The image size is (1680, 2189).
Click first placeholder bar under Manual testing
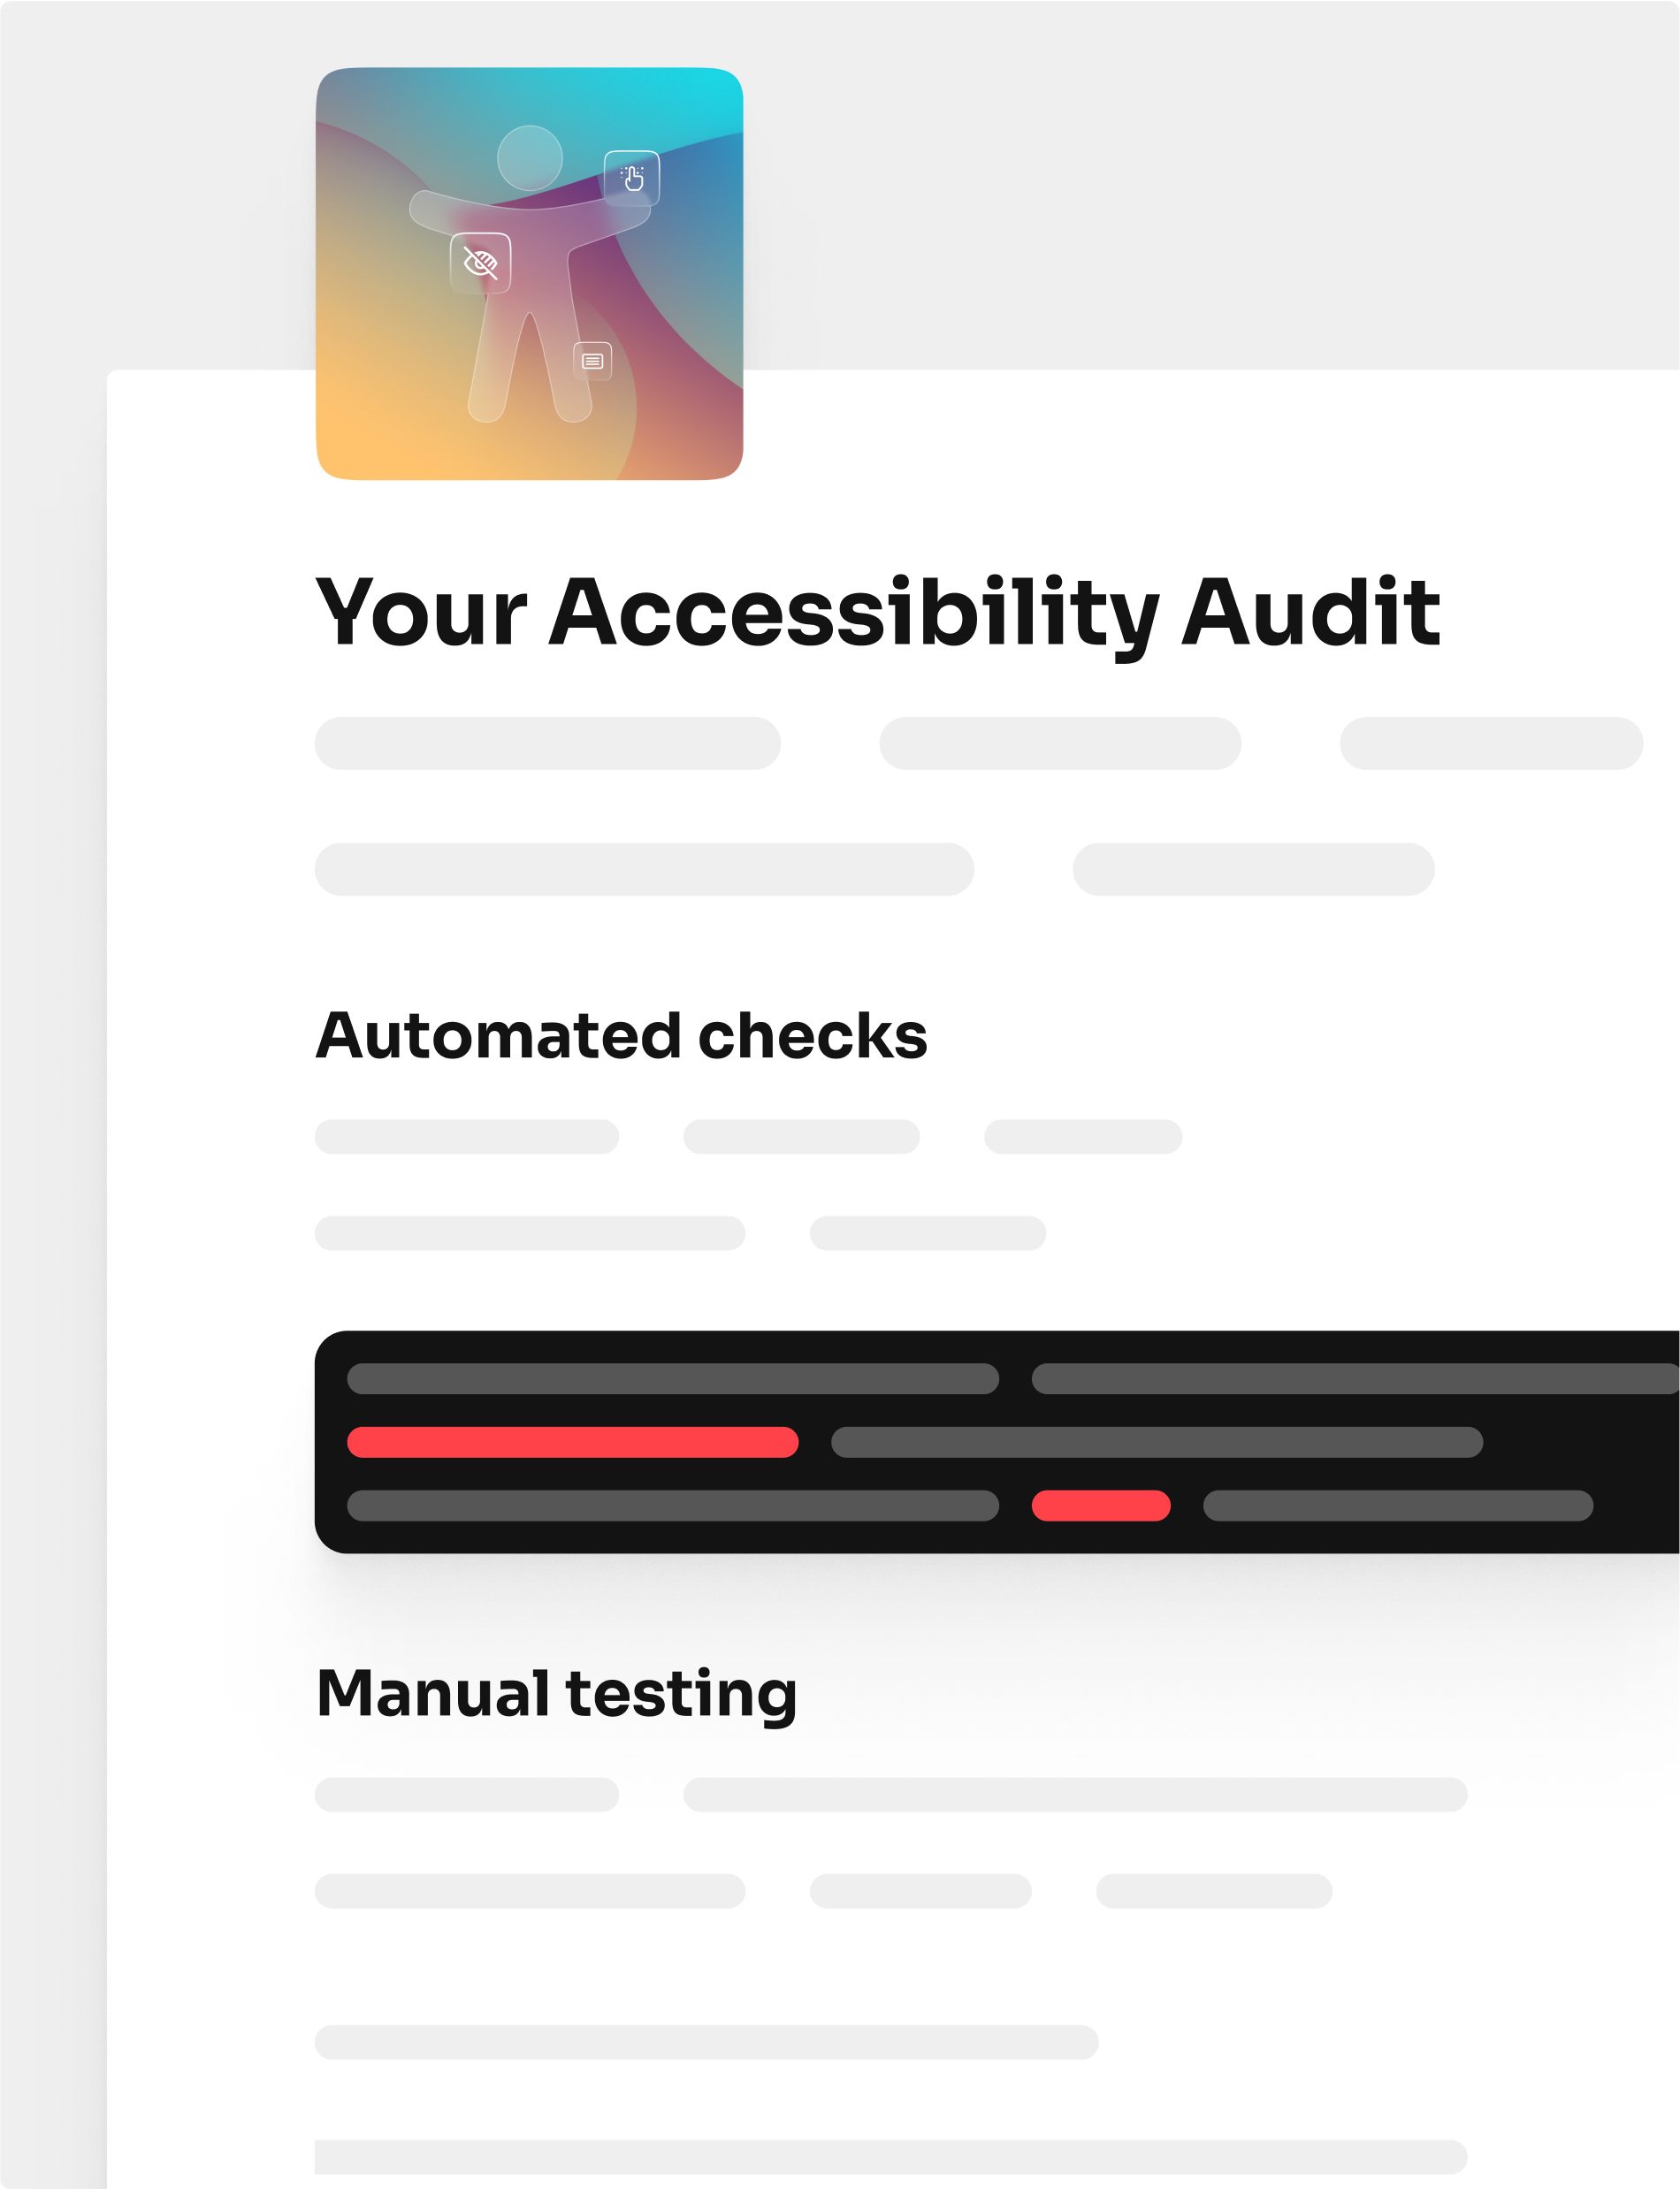(466, 1794)
